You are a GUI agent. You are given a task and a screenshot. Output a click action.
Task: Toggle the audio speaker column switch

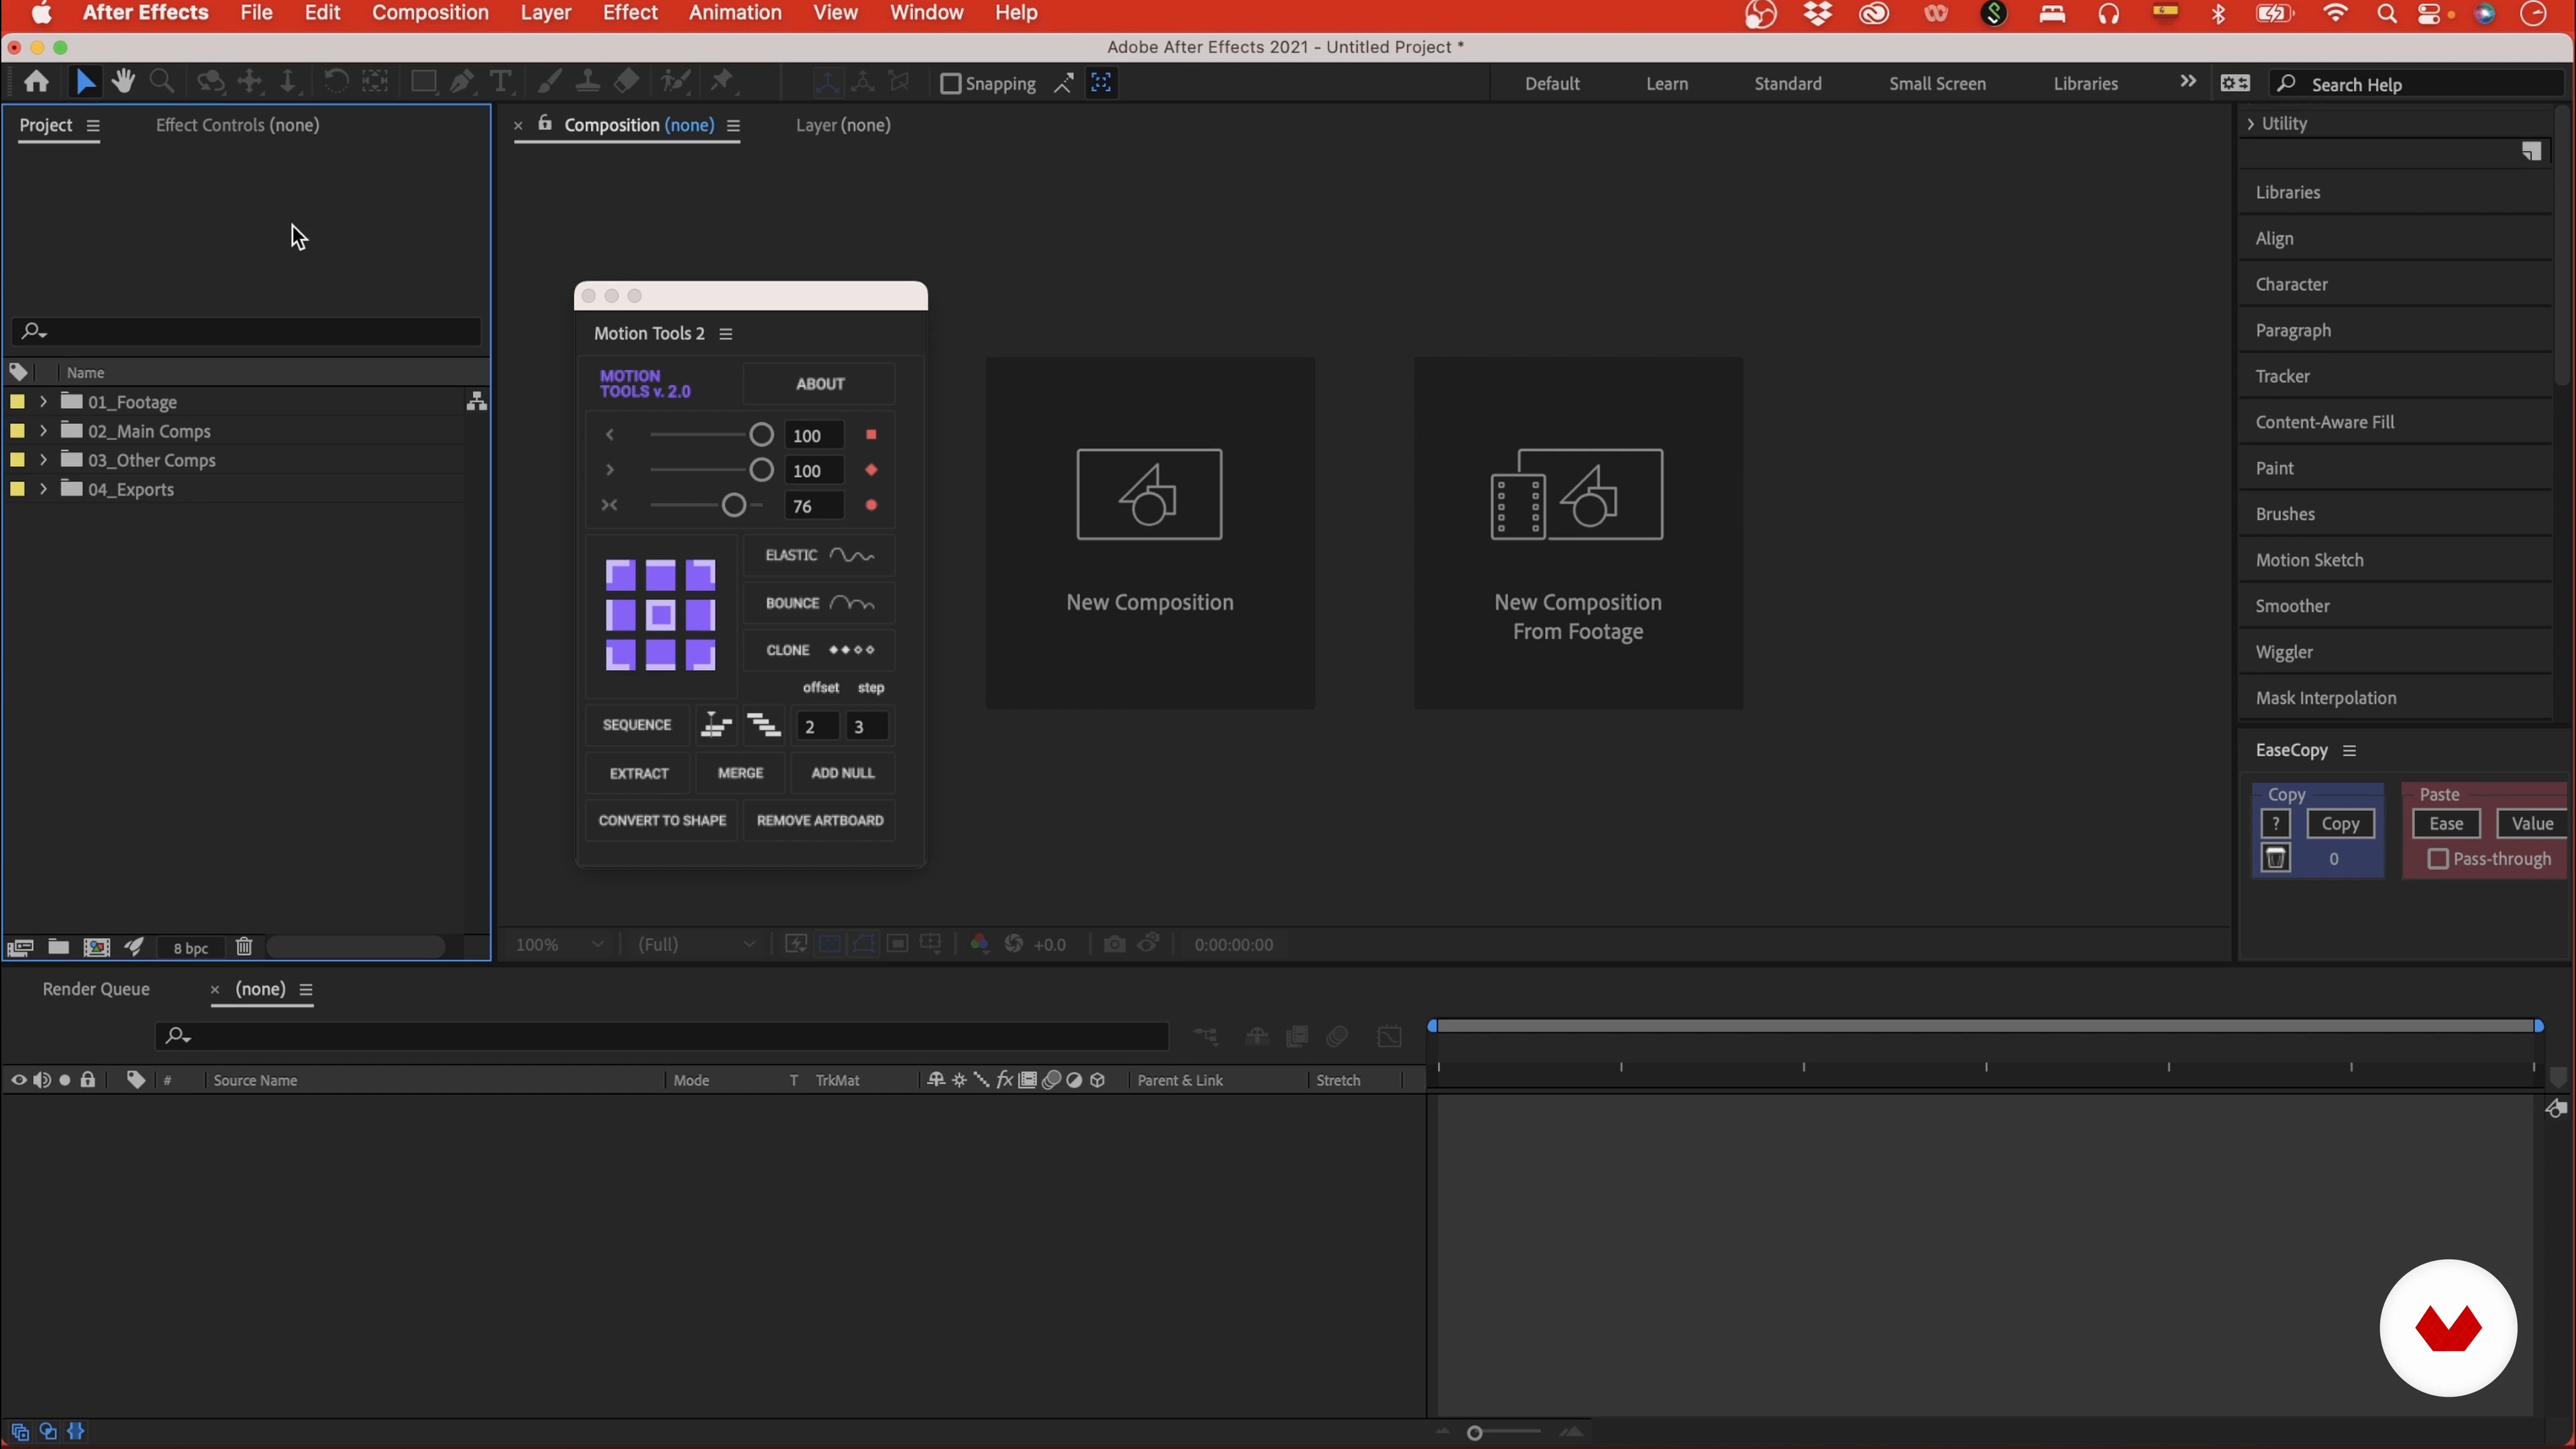pos(42,1080)
